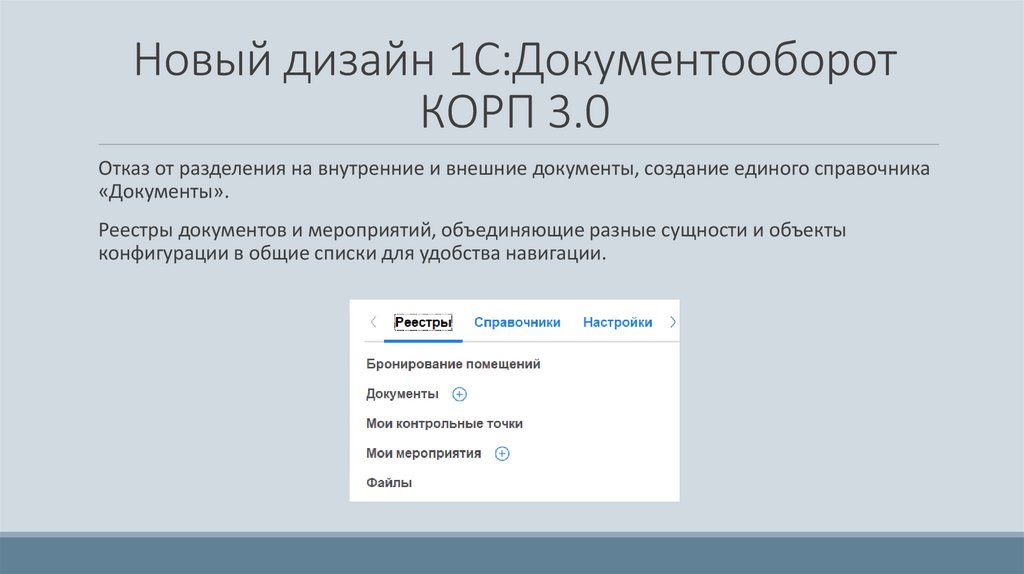This screenshot has width=1024, height=574.
Task: Switch to the Справочники tab
Action: coord(517,323)
